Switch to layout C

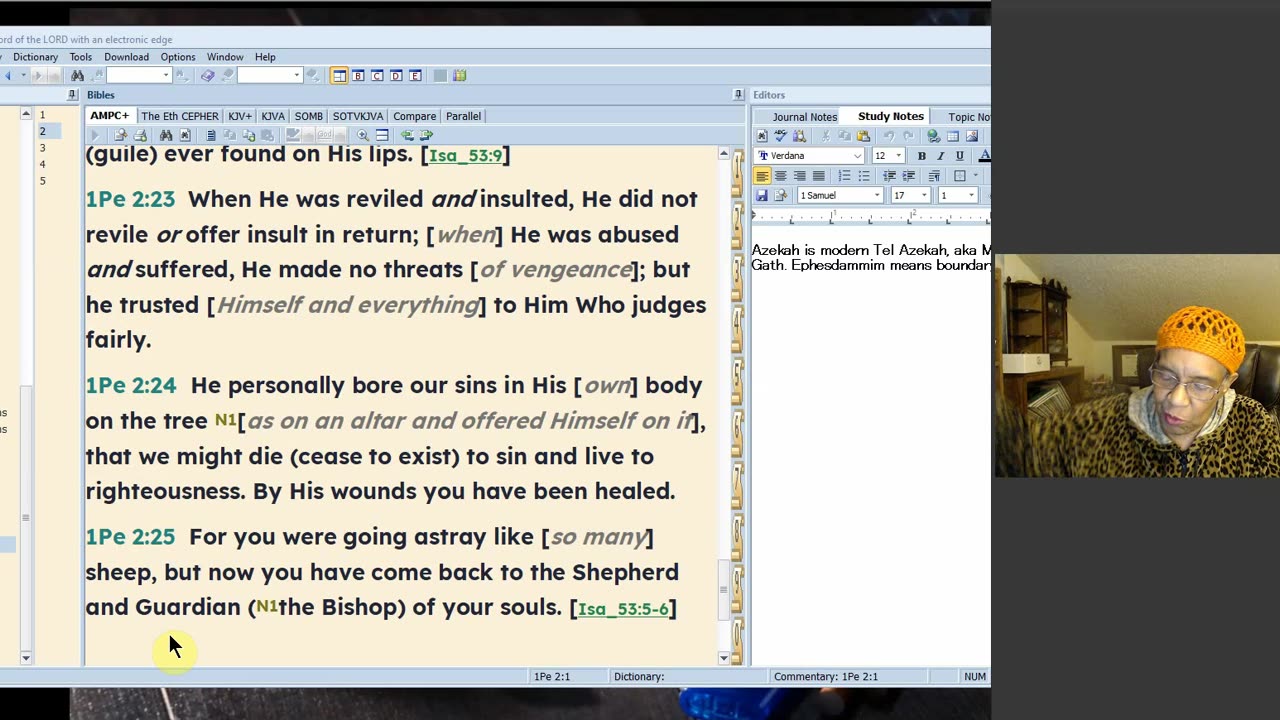[377, 76]
